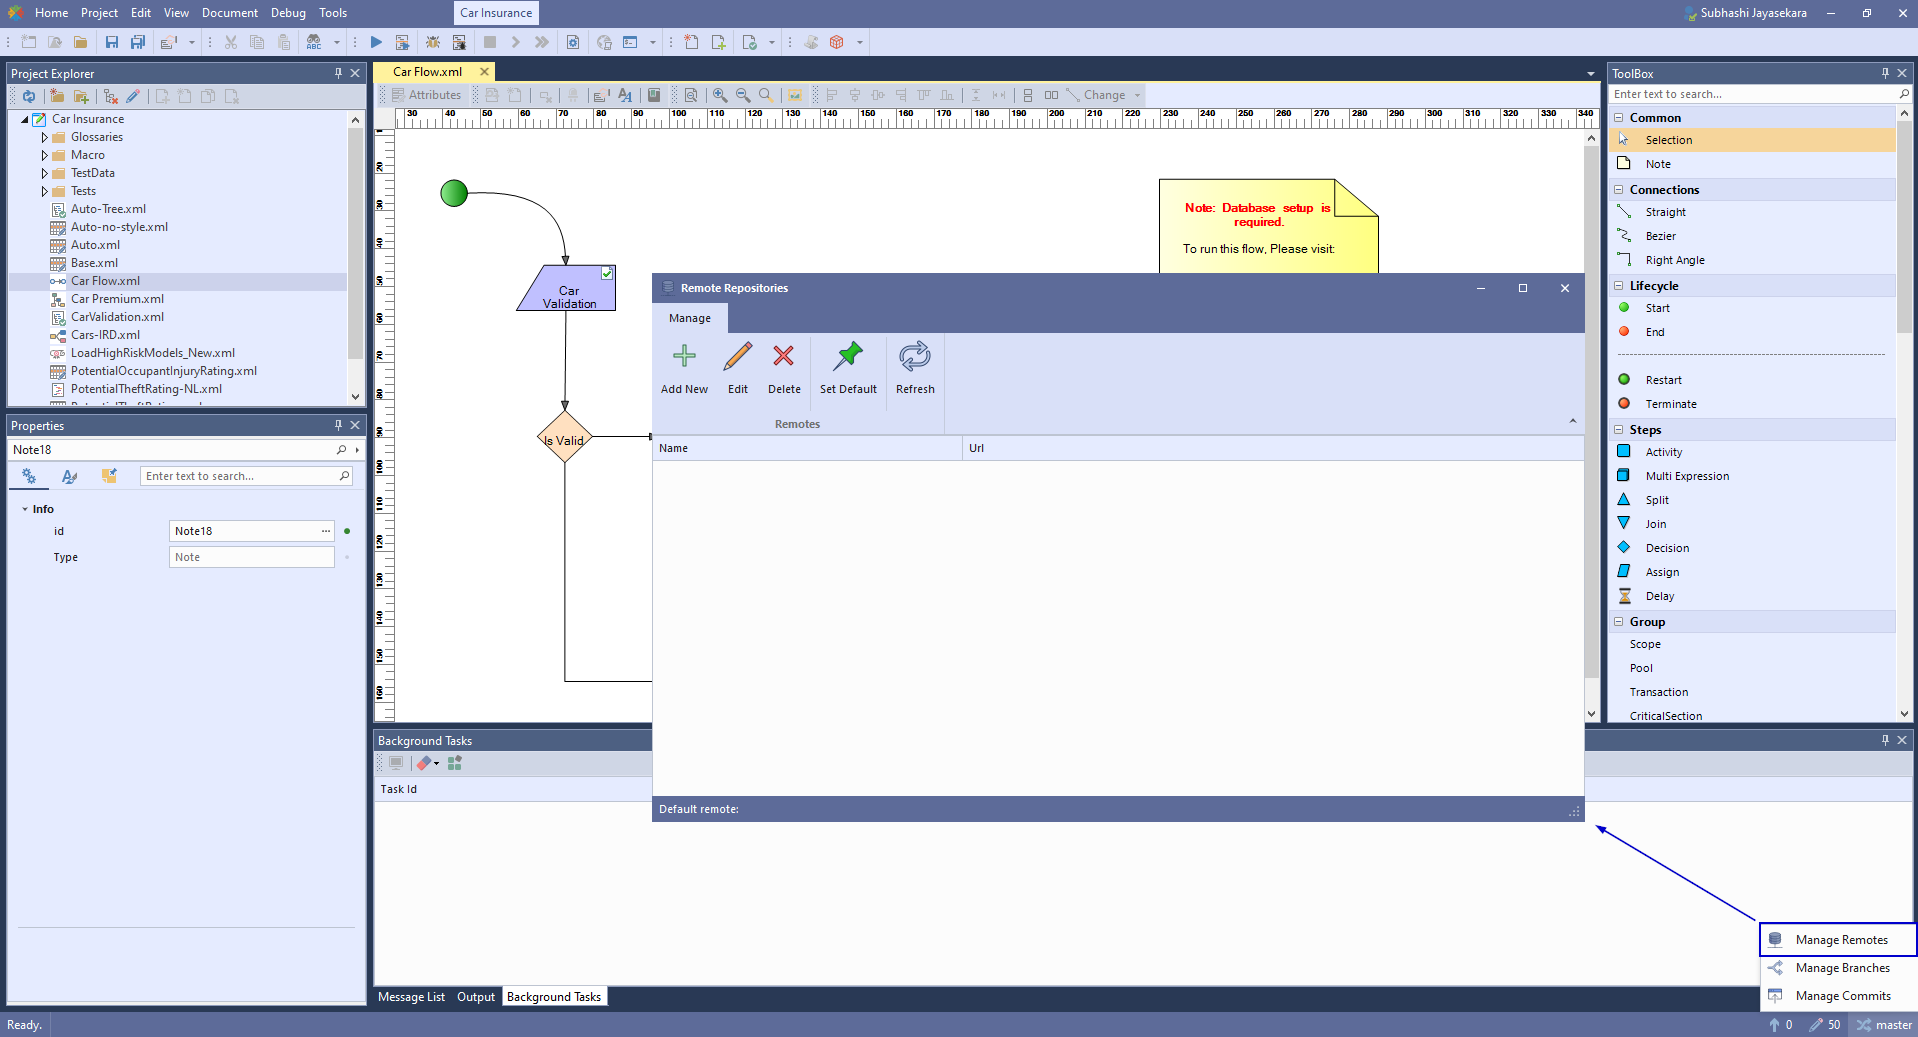Toggle auto-hide pin on ToolBox panel
Screen dimensions: 1918x1037
[x=1885, y=73]
